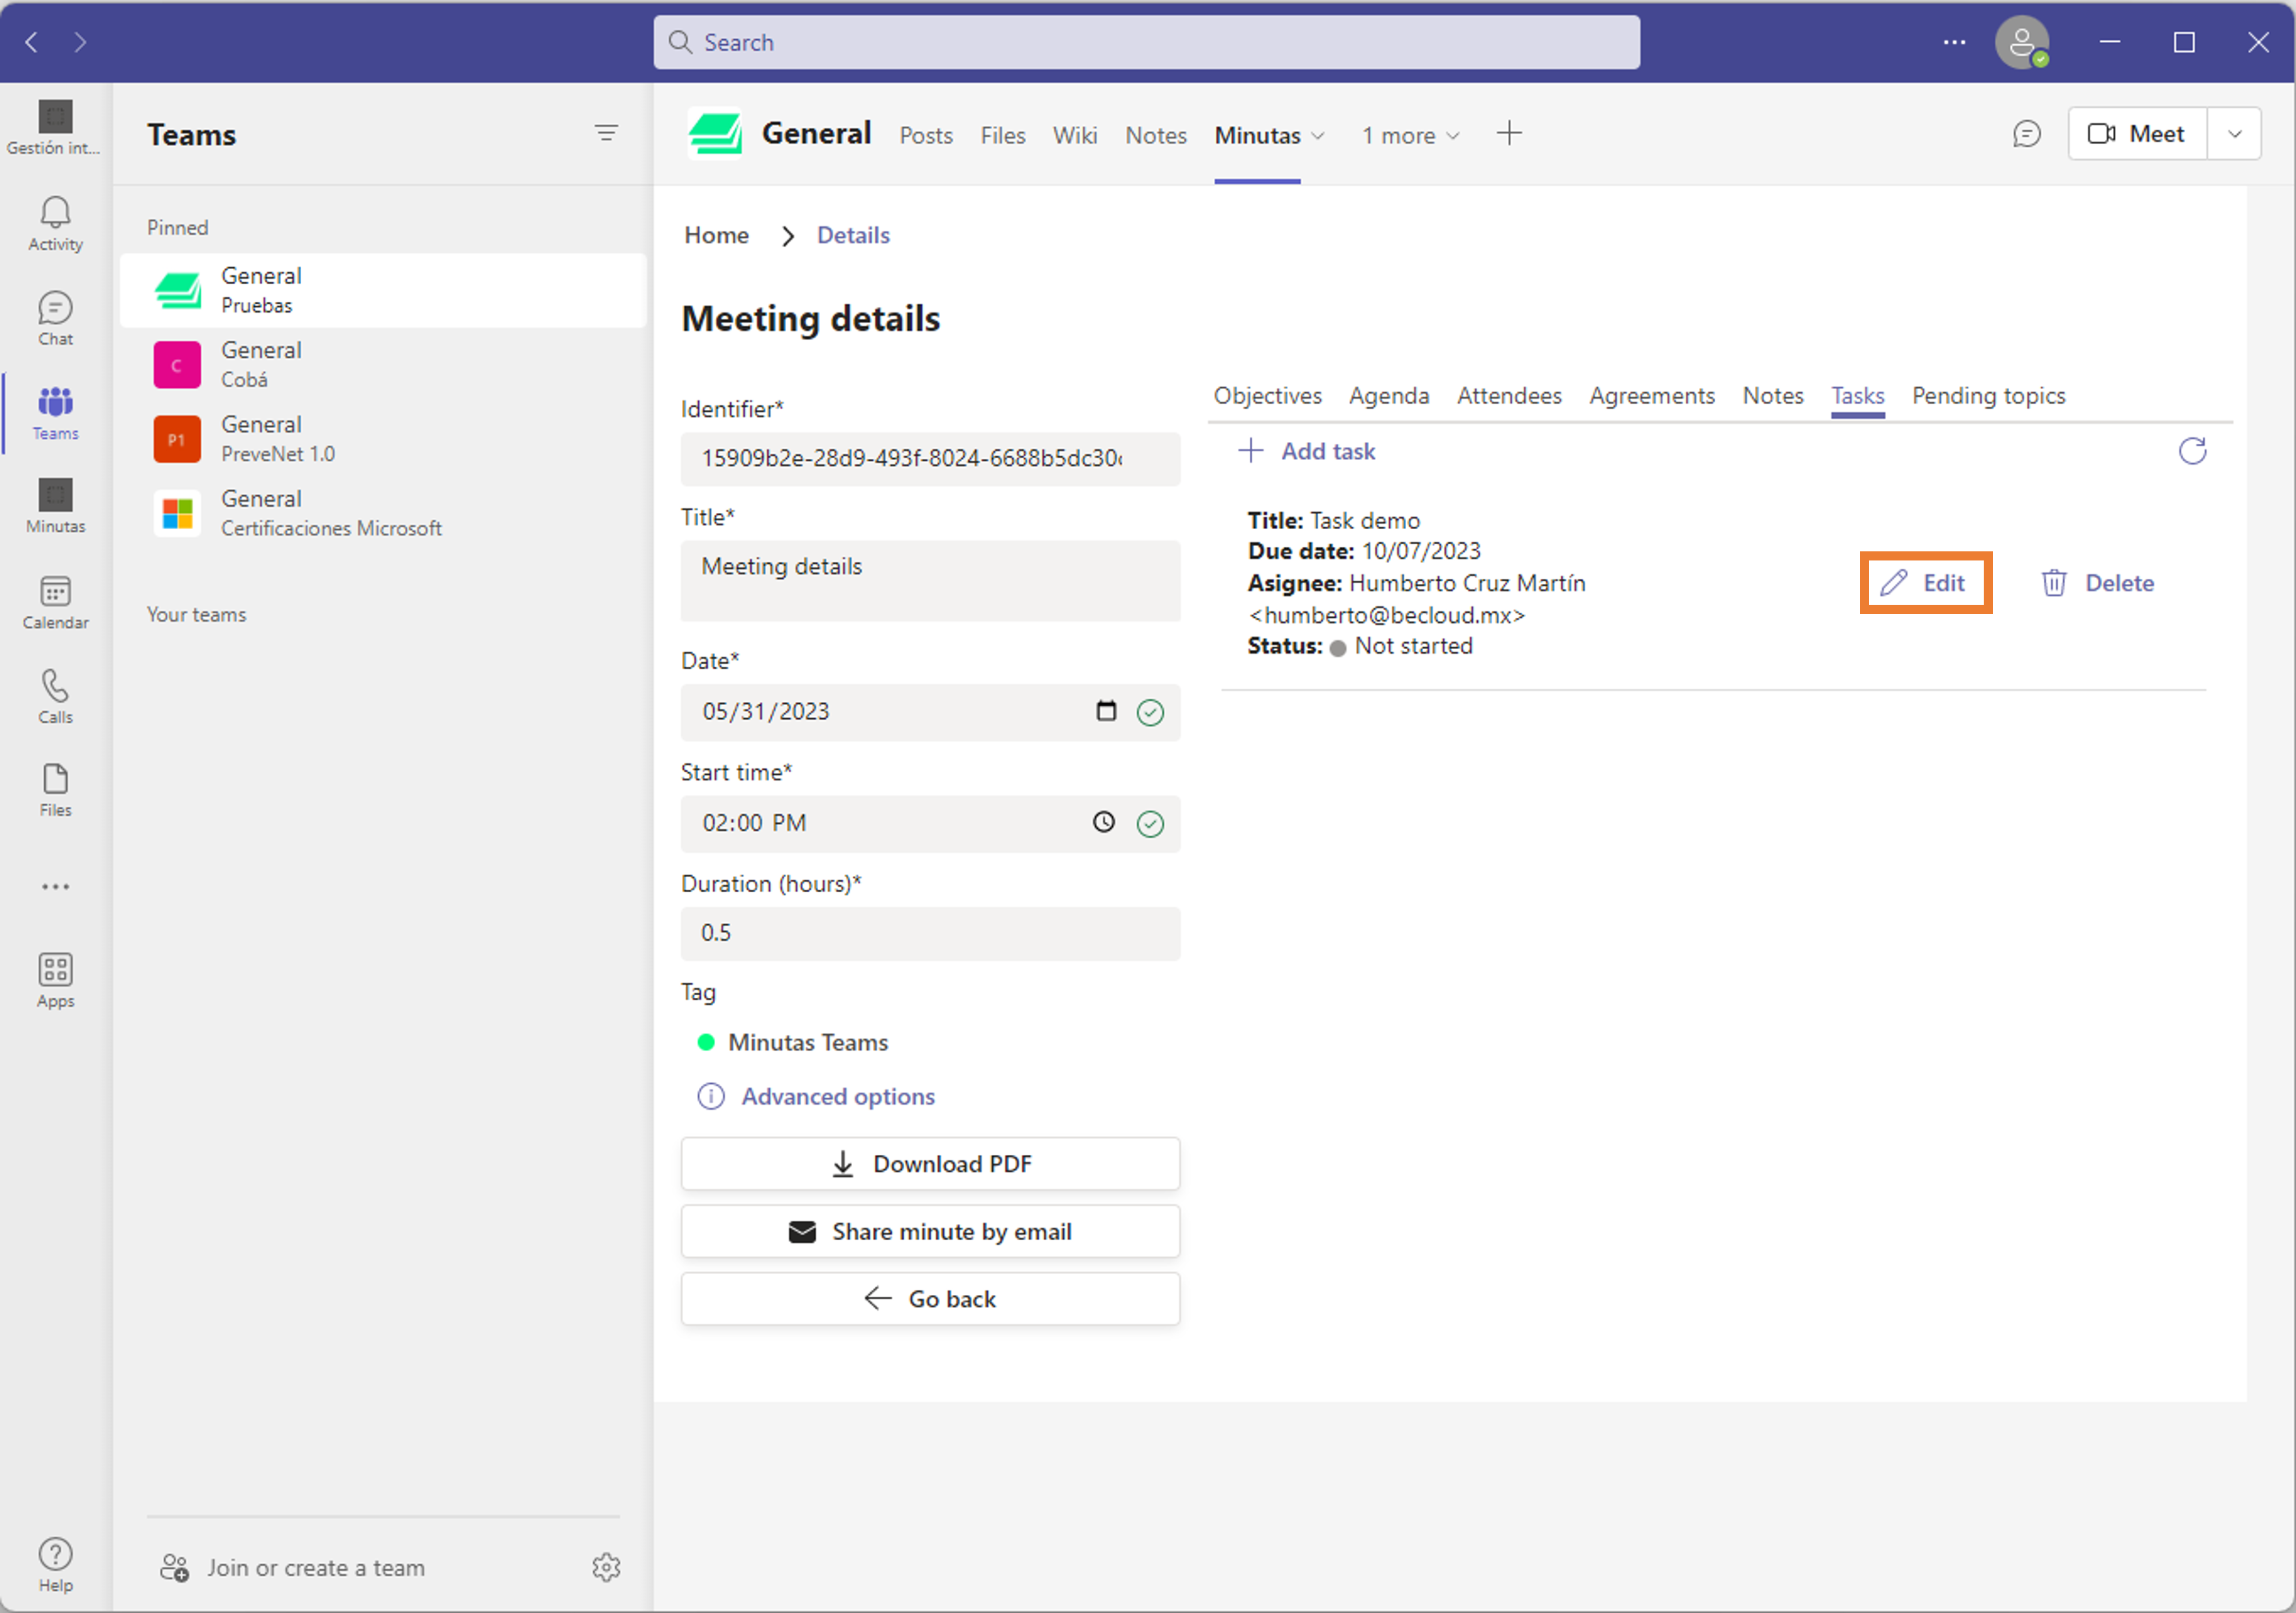Switch to the channel Files tab

click(1002, 136)
